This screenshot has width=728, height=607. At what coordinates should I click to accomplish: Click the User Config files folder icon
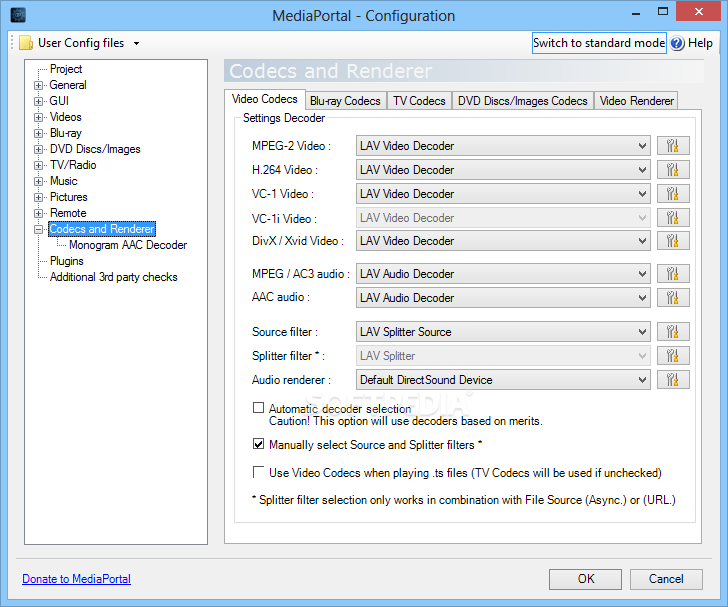point(26,43)
